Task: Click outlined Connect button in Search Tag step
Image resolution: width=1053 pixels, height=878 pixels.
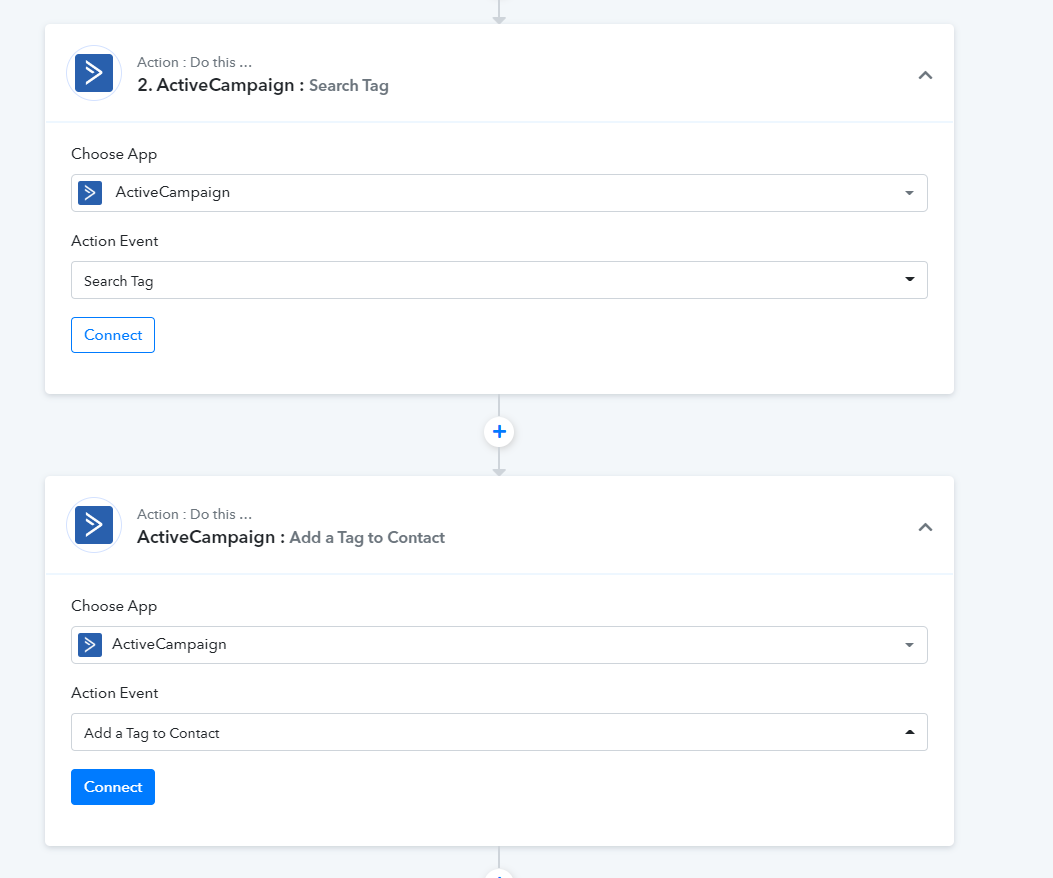Action: click(113, 335)
